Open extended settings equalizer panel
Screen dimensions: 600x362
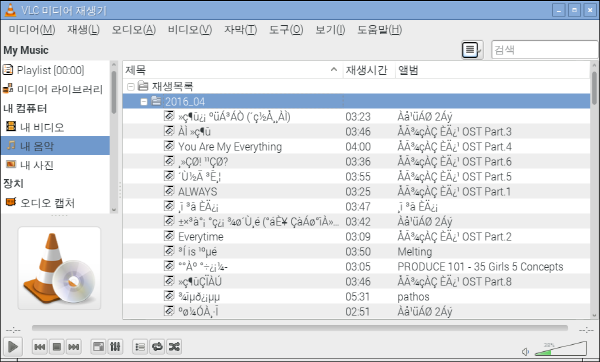pos(115,347)
